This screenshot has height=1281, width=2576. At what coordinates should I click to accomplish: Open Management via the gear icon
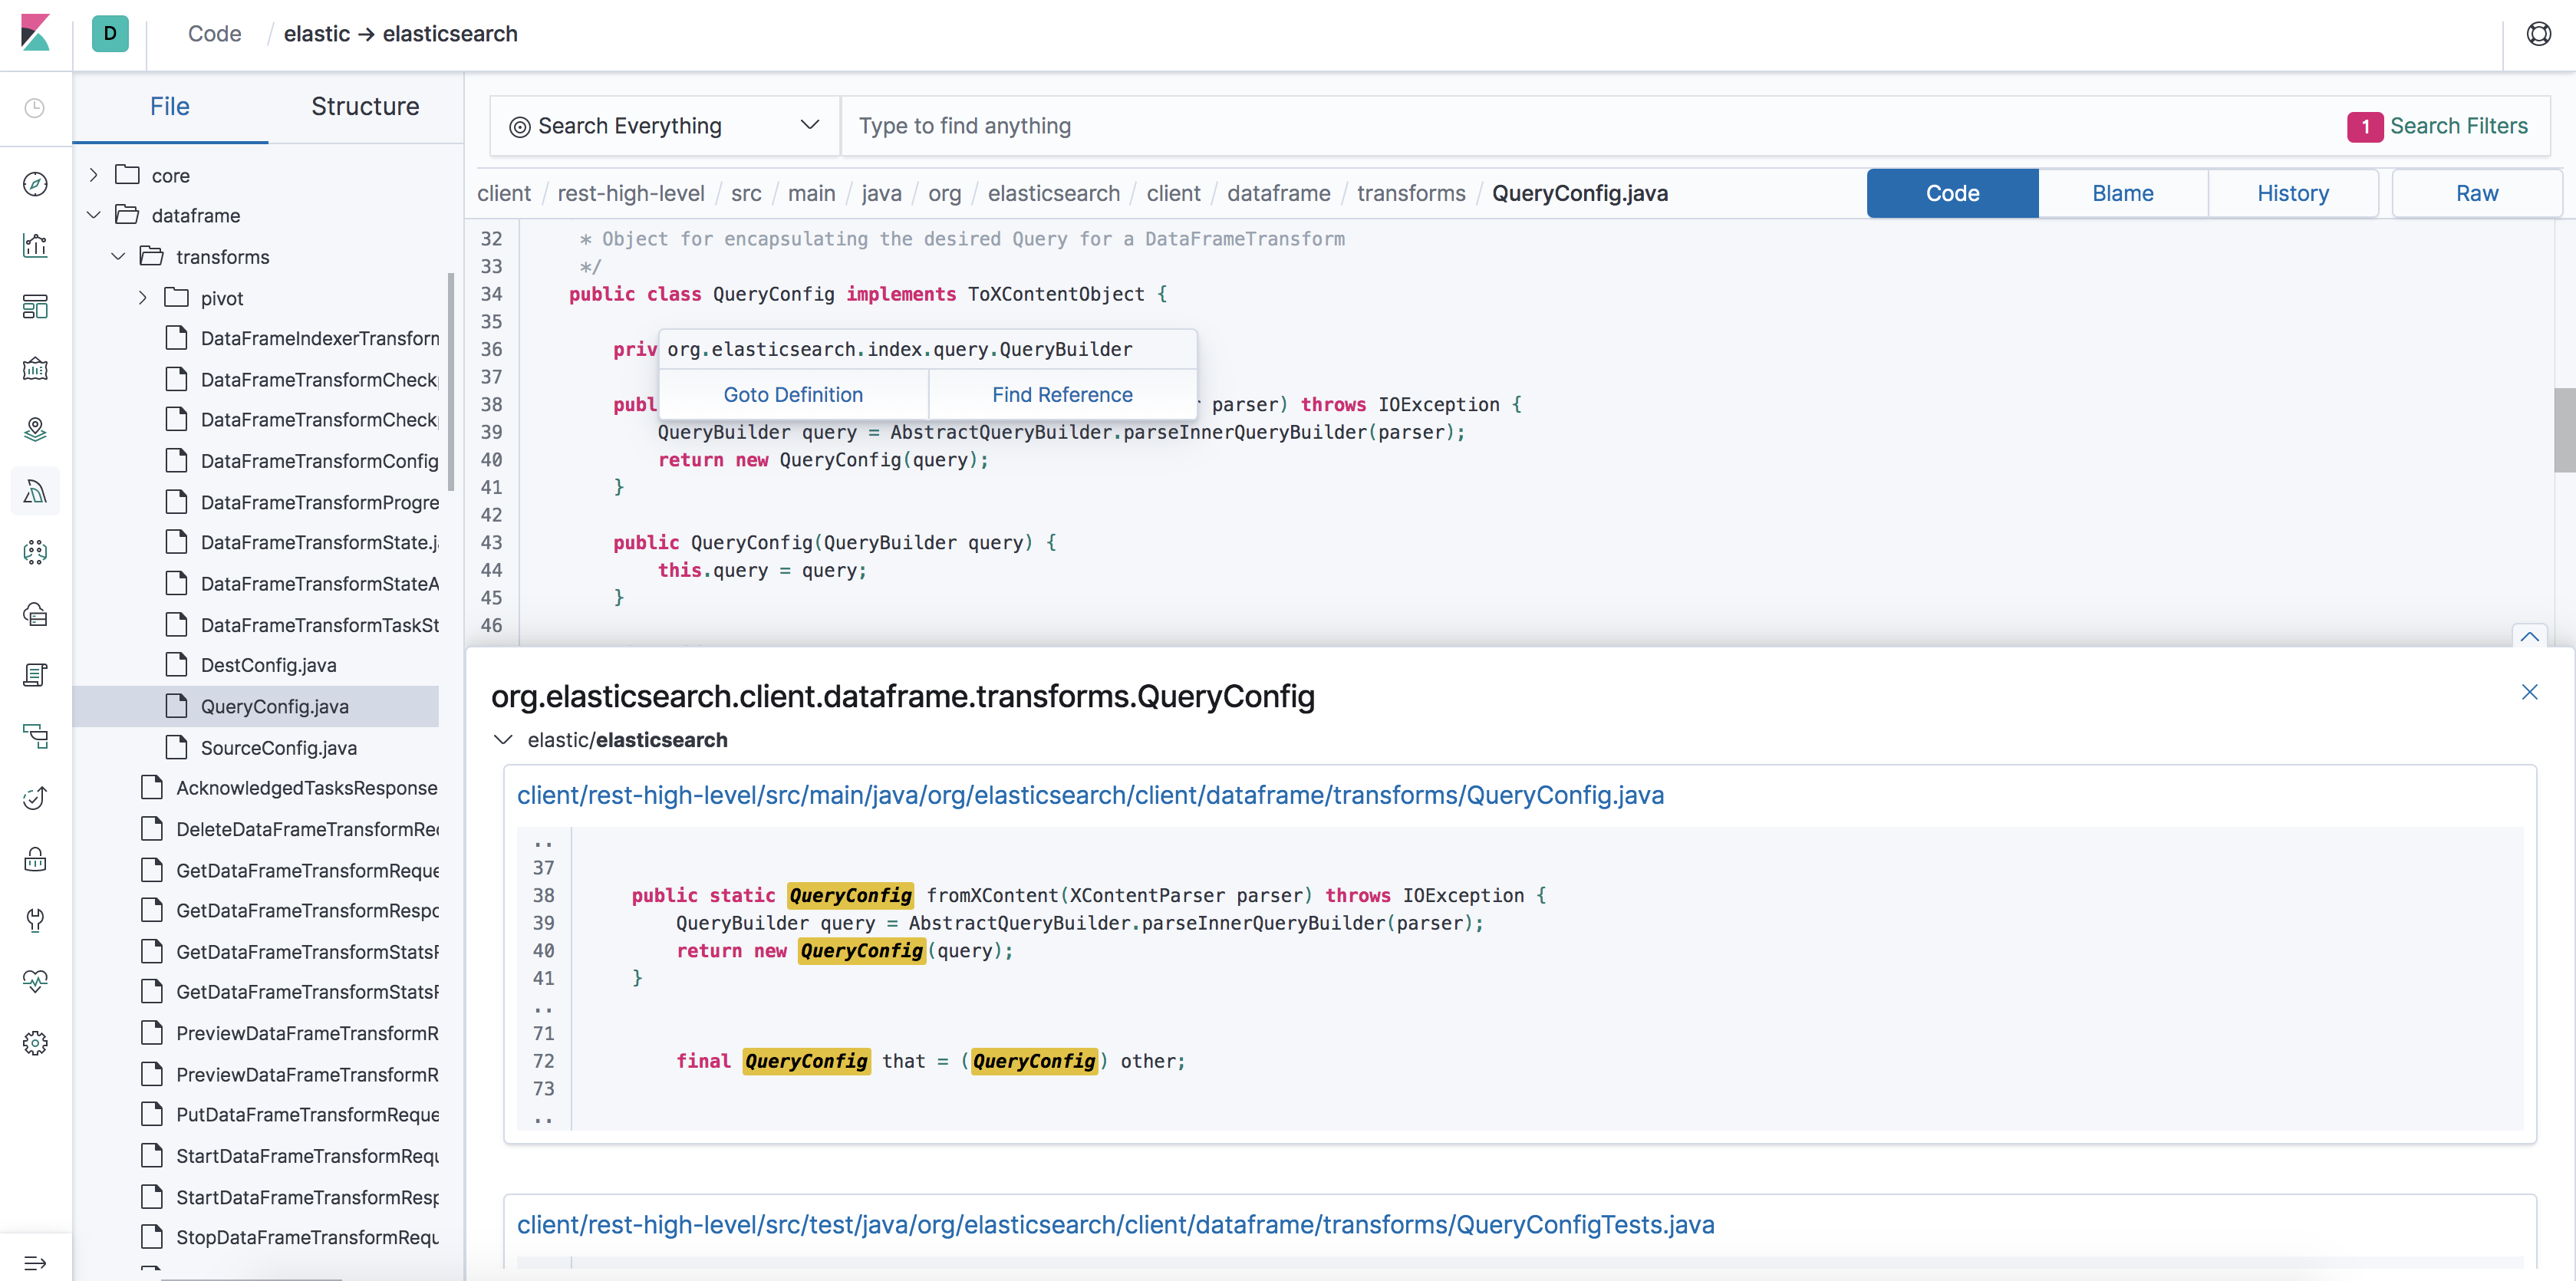tap(36, 1041)
